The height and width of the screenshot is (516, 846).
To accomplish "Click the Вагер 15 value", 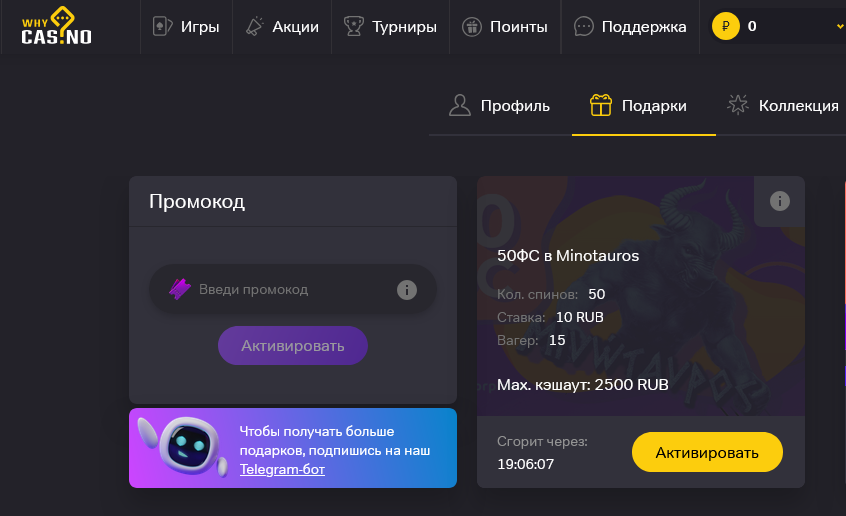I will [557, 340].
